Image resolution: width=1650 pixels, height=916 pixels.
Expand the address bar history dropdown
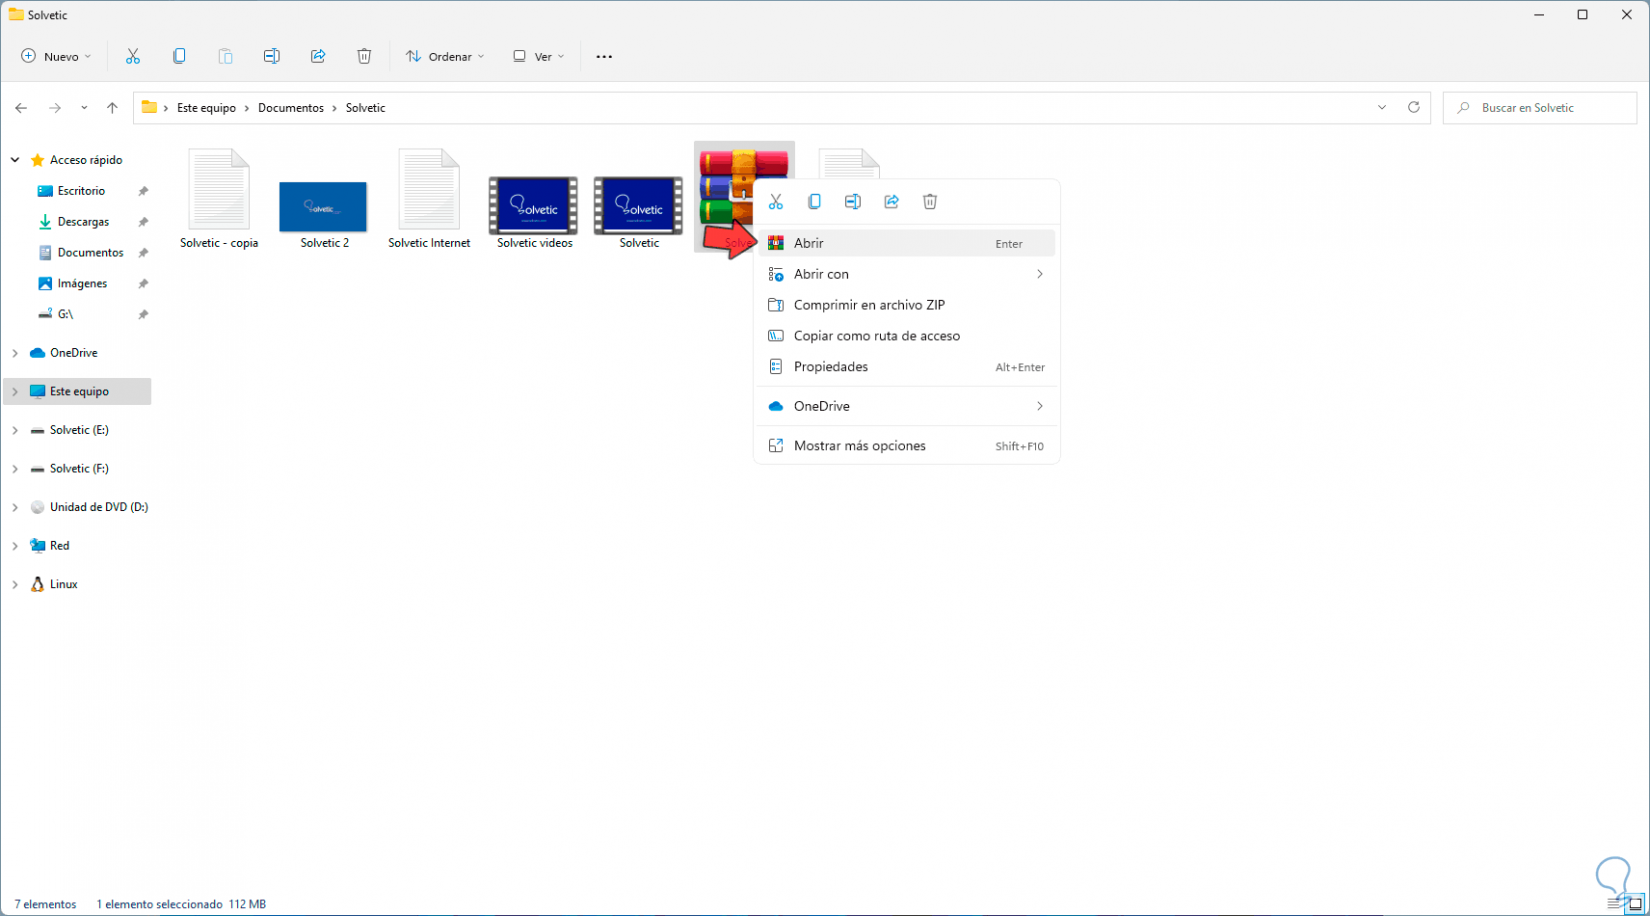pyautogui.click(x=1382, y=108)
